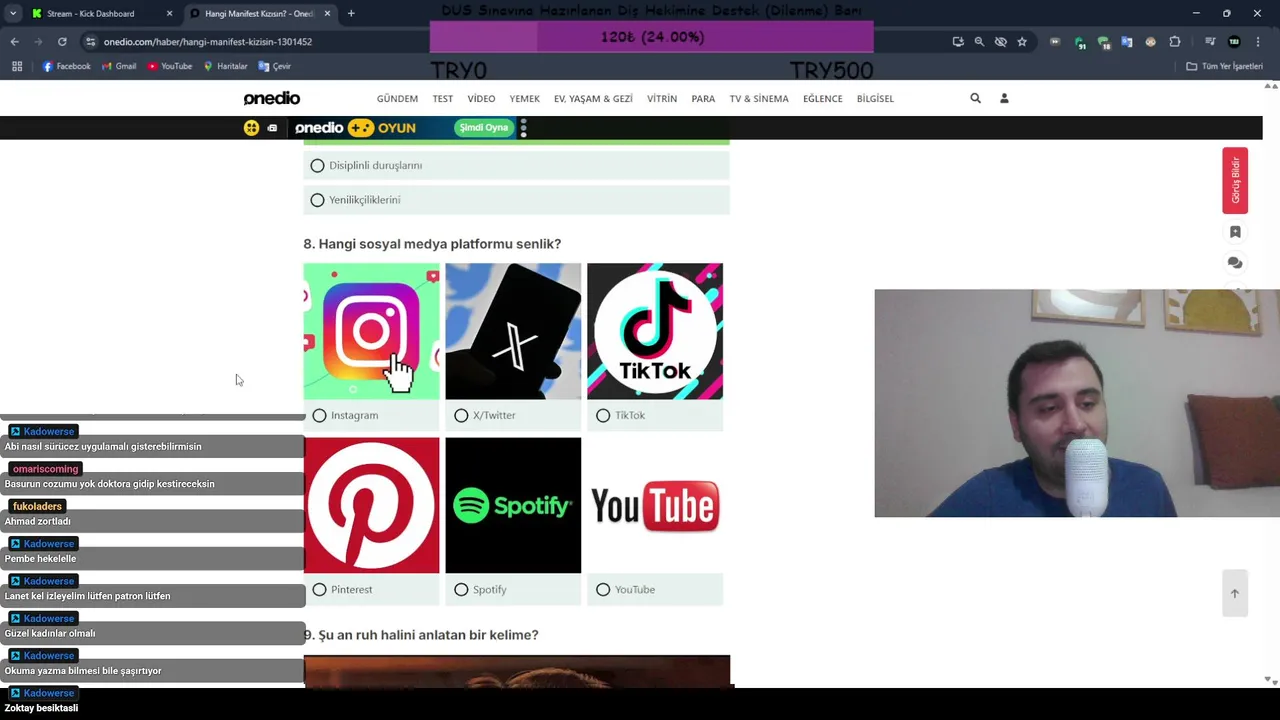
Task: Click the Onedio OYUN banner logo
Action: (x=355, y=128)
